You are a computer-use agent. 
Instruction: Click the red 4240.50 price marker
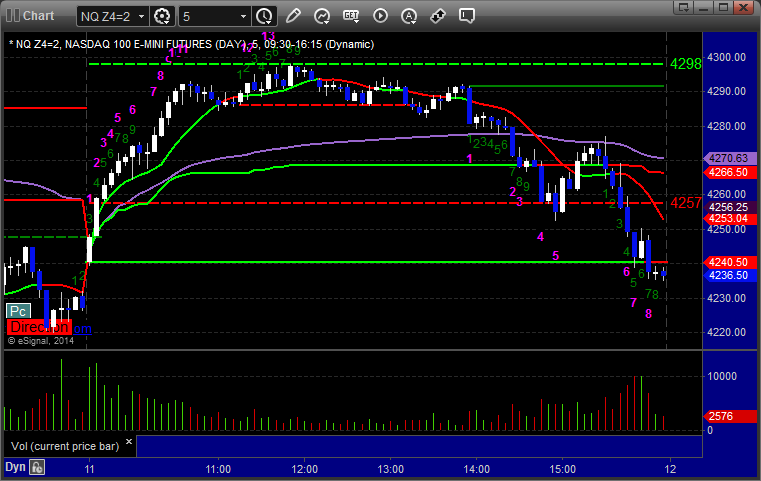729,262
